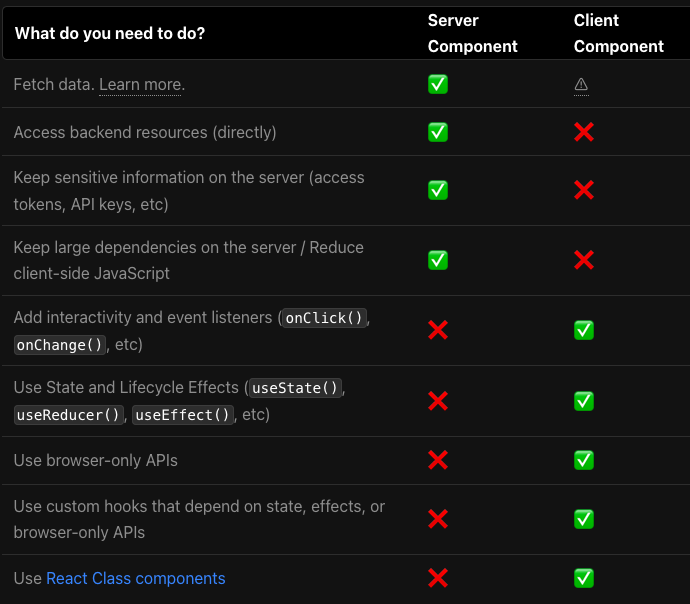Image resolution: width=690 pixels, height=604 pixels.
Task: Click the useEffect() code snippet
Action: pos(182,415)
